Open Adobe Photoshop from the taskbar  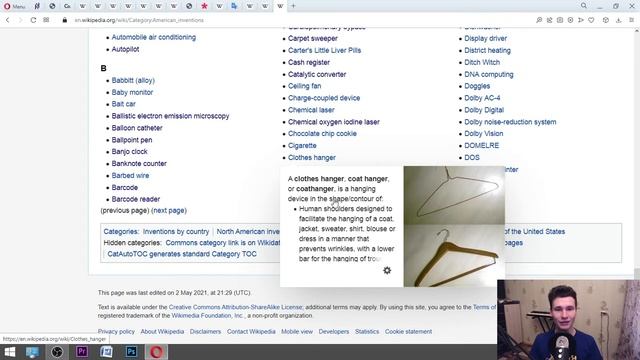pos(131,352)
